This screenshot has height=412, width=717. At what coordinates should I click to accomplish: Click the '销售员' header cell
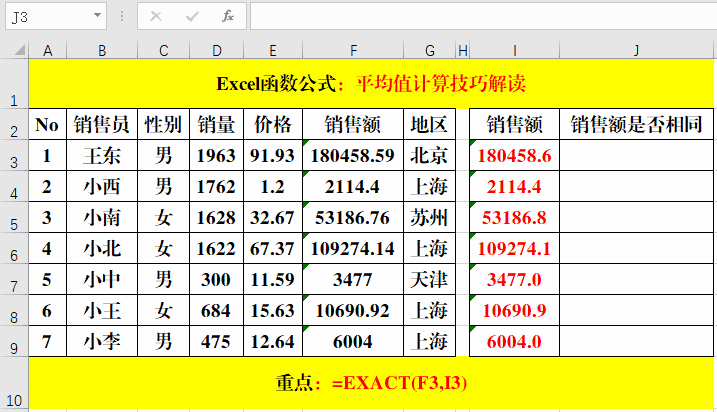click(x=102, y=124)
